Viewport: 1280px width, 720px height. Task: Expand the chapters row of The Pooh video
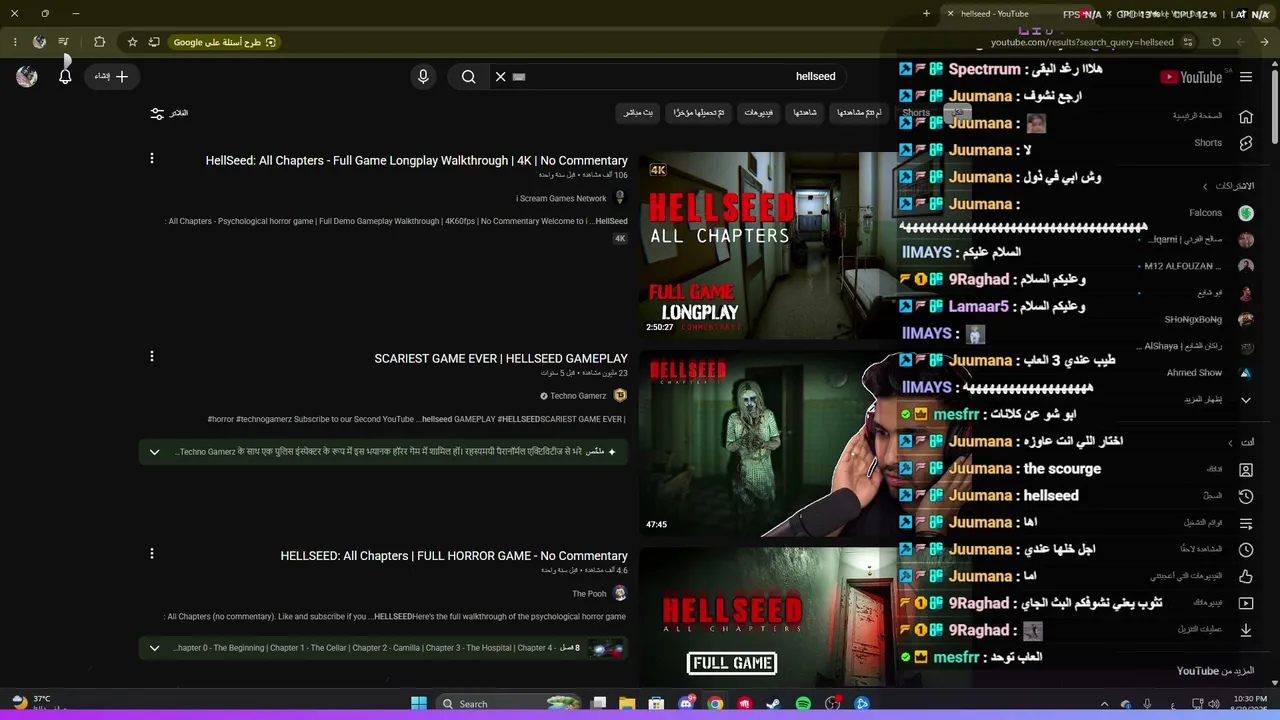pyautogui.click(x=154, y=648)
